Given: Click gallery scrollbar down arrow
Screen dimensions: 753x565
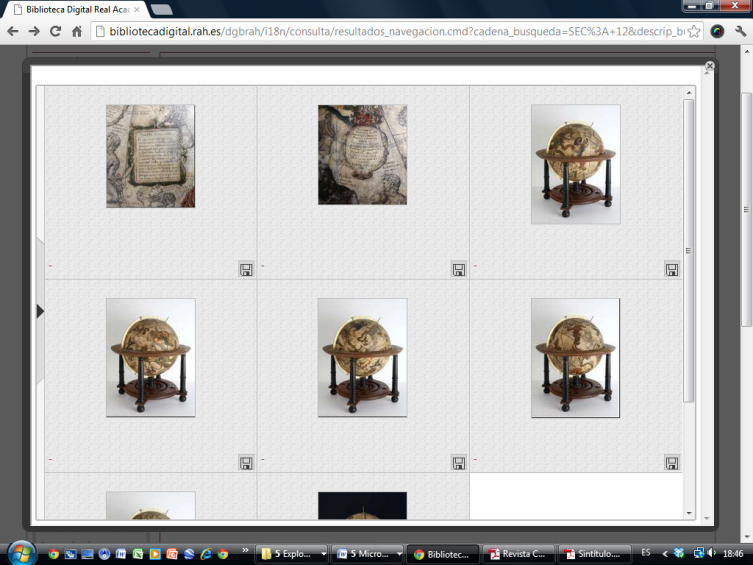Looking at the screenshot, I should tap(689, 513).
